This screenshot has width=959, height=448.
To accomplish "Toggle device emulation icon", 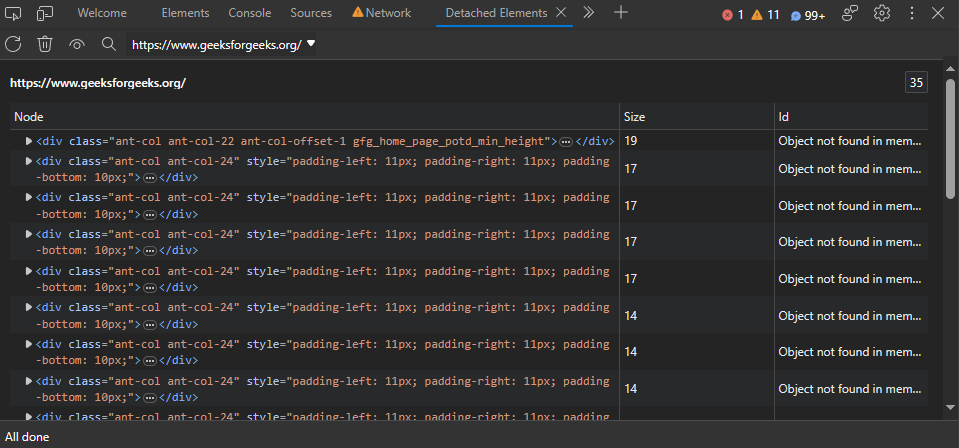I will point(46,13).
